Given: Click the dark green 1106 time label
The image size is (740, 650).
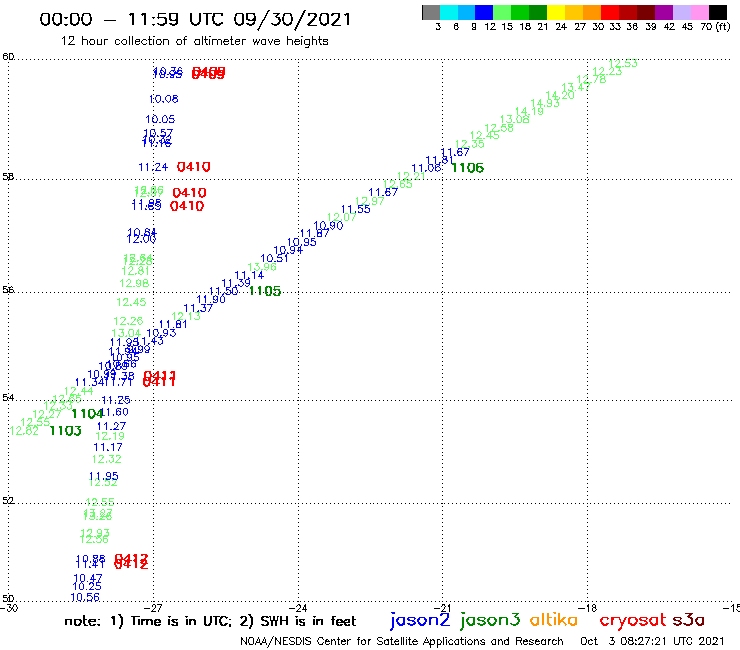Looking at the screenshot, I should click(x=468, y=168).
